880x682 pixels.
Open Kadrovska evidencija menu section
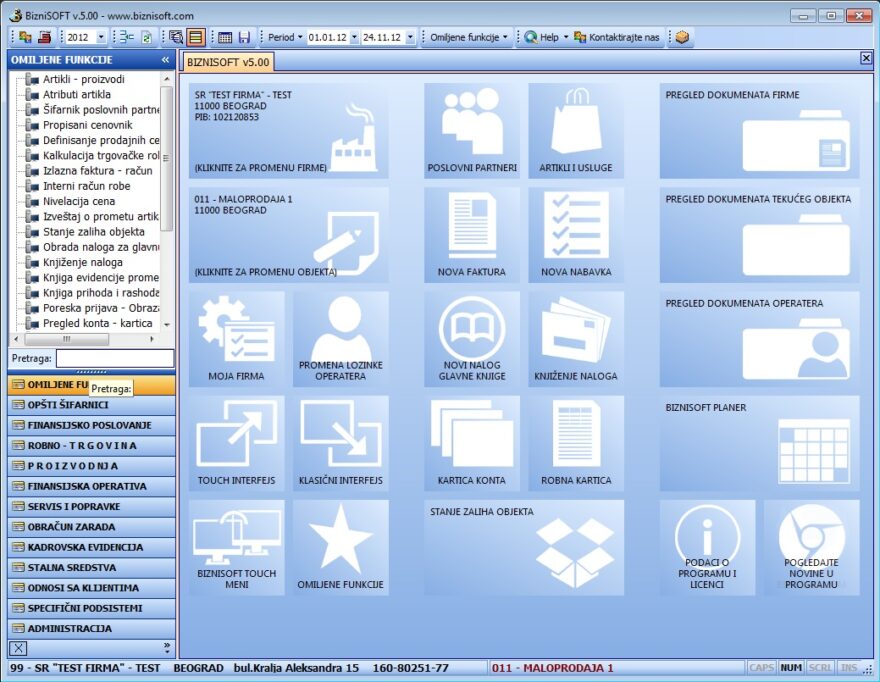(91, 547)
